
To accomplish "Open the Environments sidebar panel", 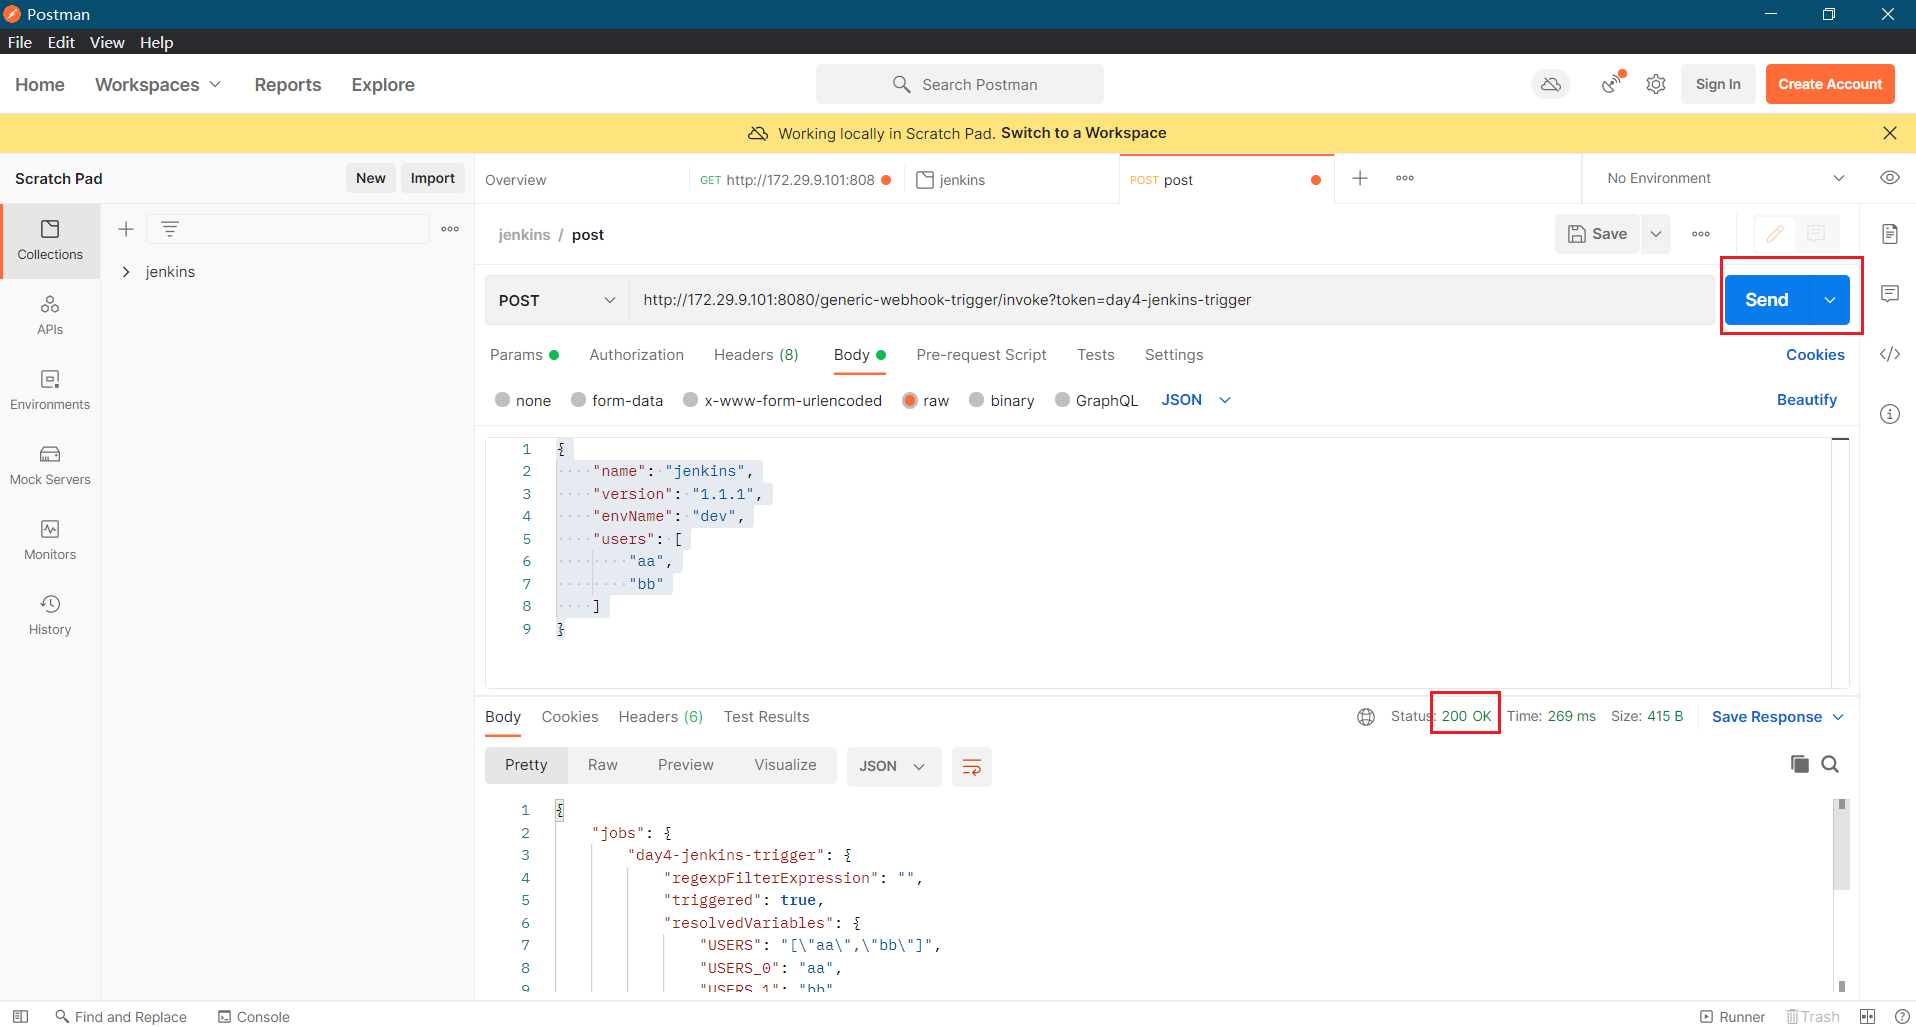I will pyautogui.click(x=50, y=390).
